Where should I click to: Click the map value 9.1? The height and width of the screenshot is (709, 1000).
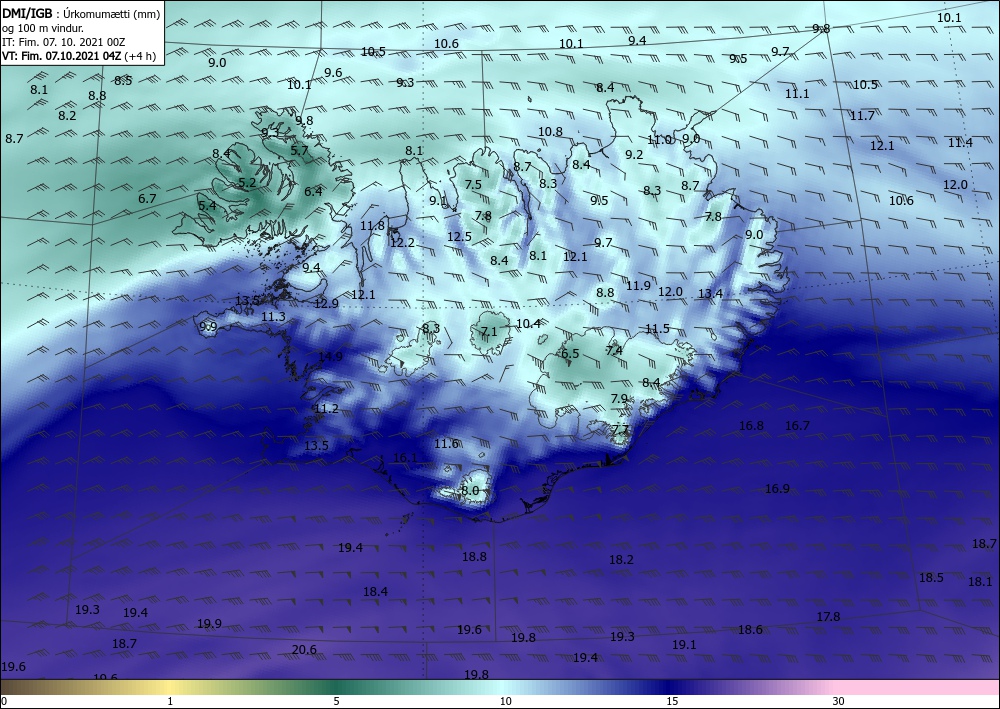(438, 201)
